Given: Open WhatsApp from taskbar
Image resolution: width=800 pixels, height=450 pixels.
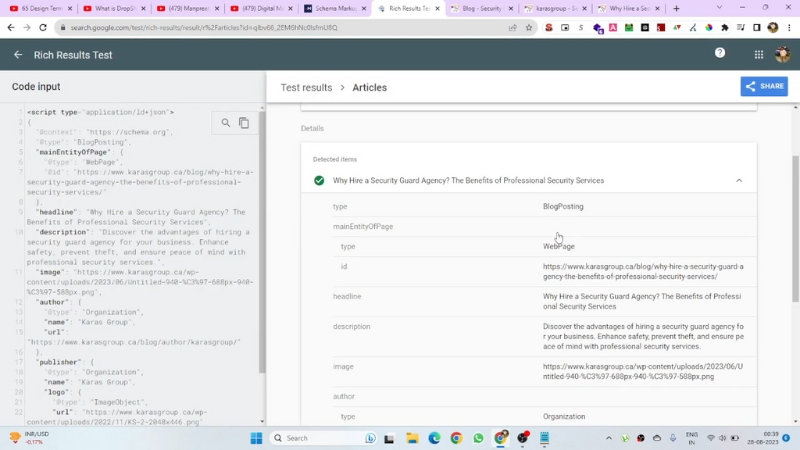Looking at the screenshot, I should (478, 438).
